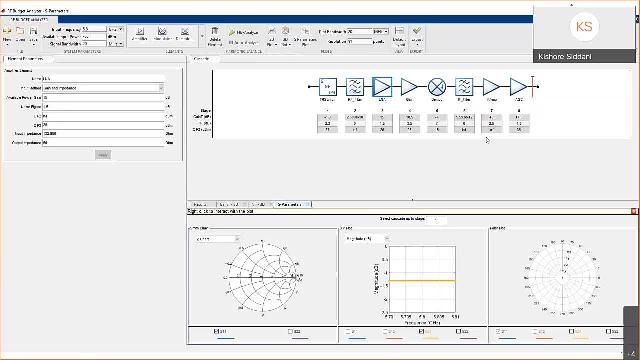Image resolution: width=640 pixels, height=360 pixels.
Task: Toggle S22 checkbox under the Smith chart
Action: pos(290,331)
